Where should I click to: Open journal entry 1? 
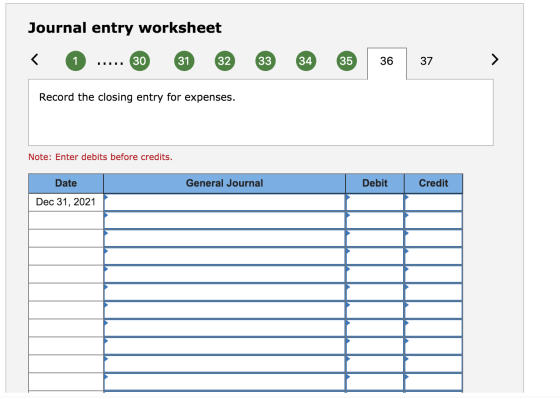(76, 61)
